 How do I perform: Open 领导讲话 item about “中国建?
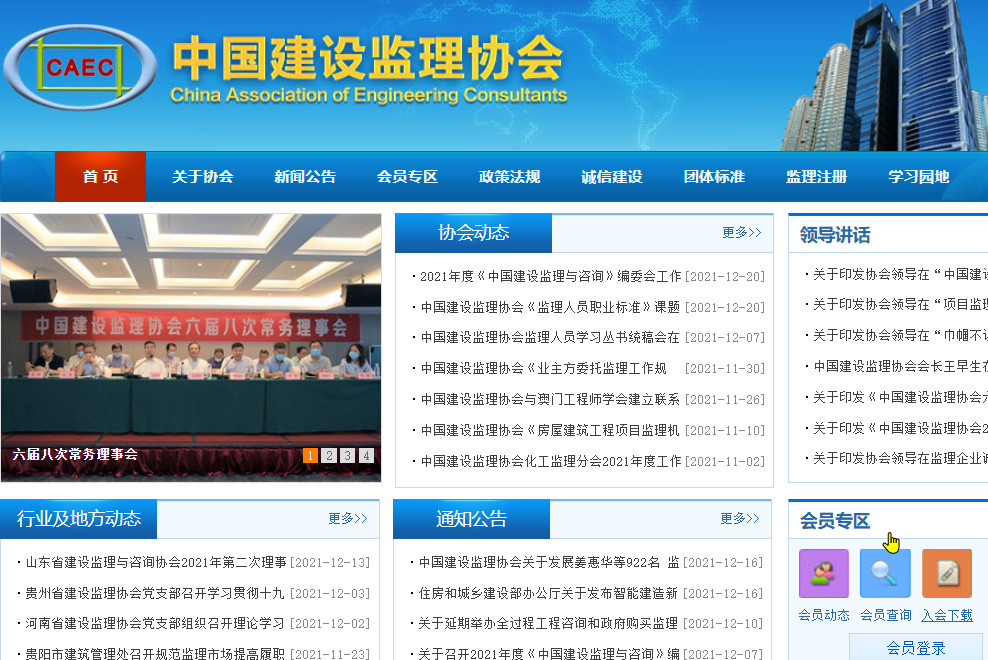900,274
